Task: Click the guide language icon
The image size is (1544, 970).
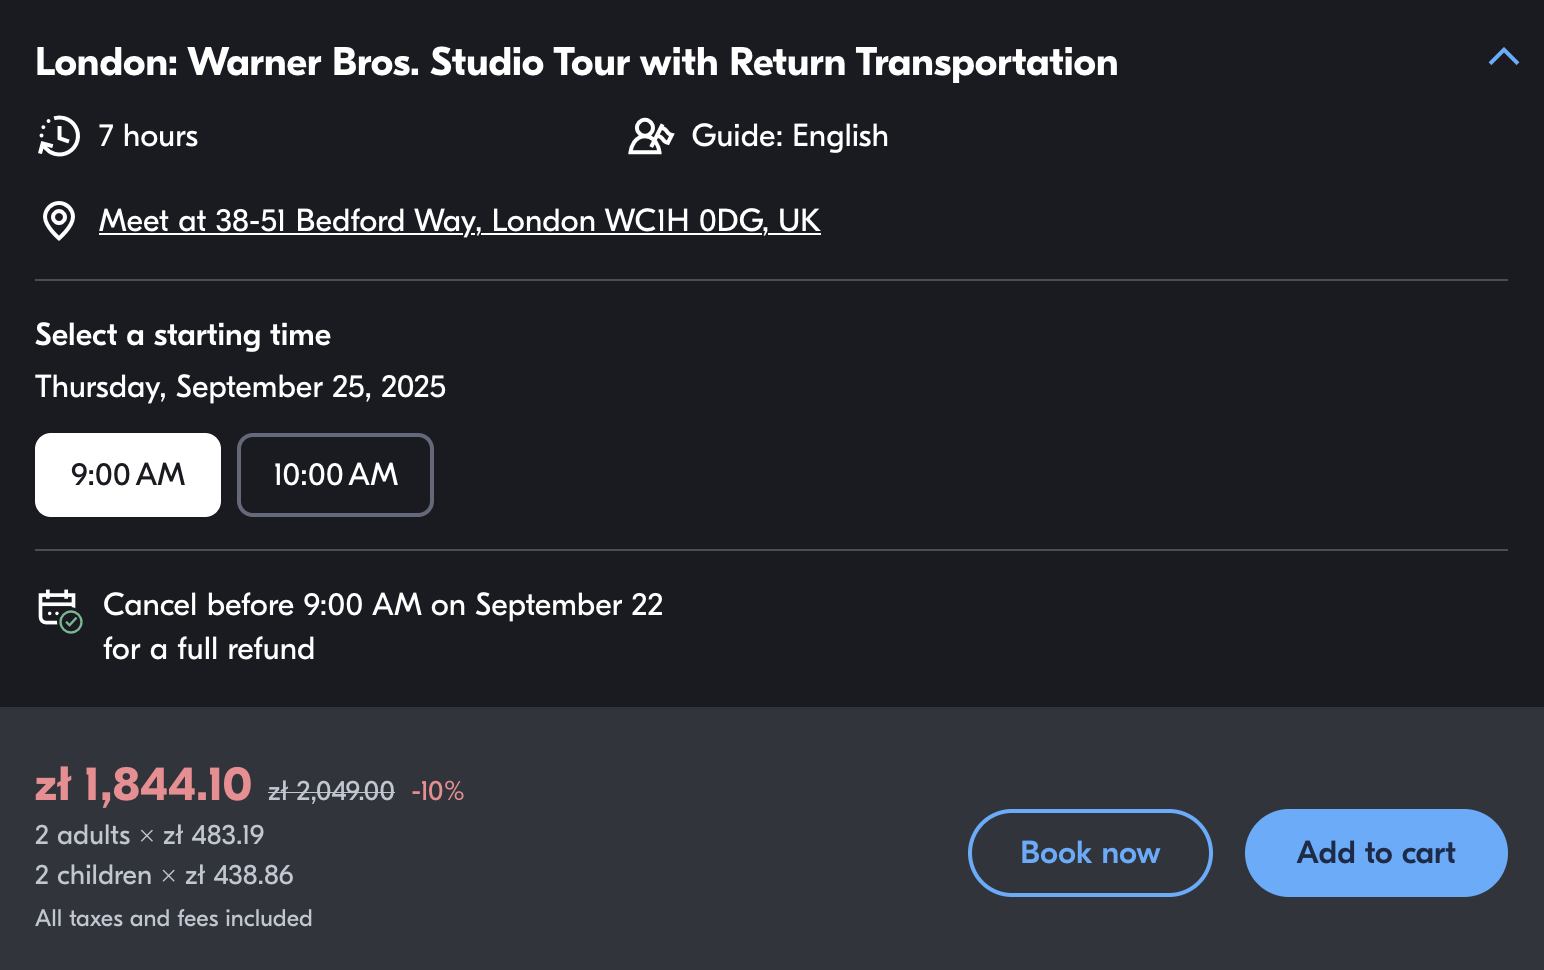Action: [651, 136]
